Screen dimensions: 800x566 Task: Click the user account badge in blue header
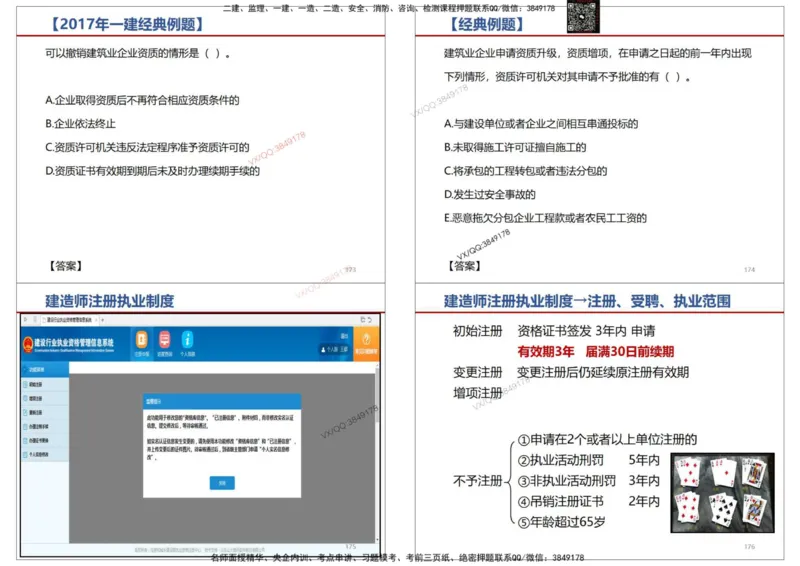click(334, 350)
